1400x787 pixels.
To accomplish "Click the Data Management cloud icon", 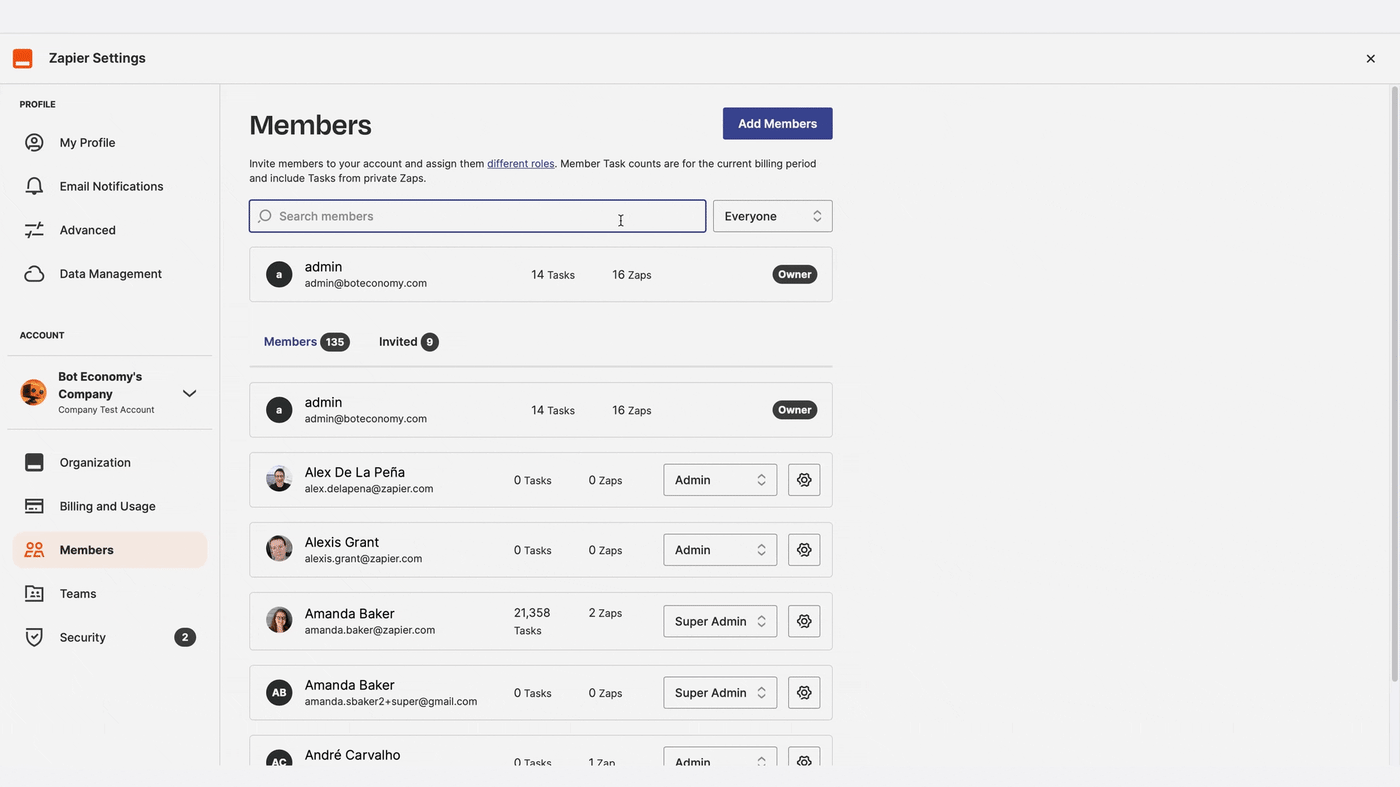I will [34, 274].
